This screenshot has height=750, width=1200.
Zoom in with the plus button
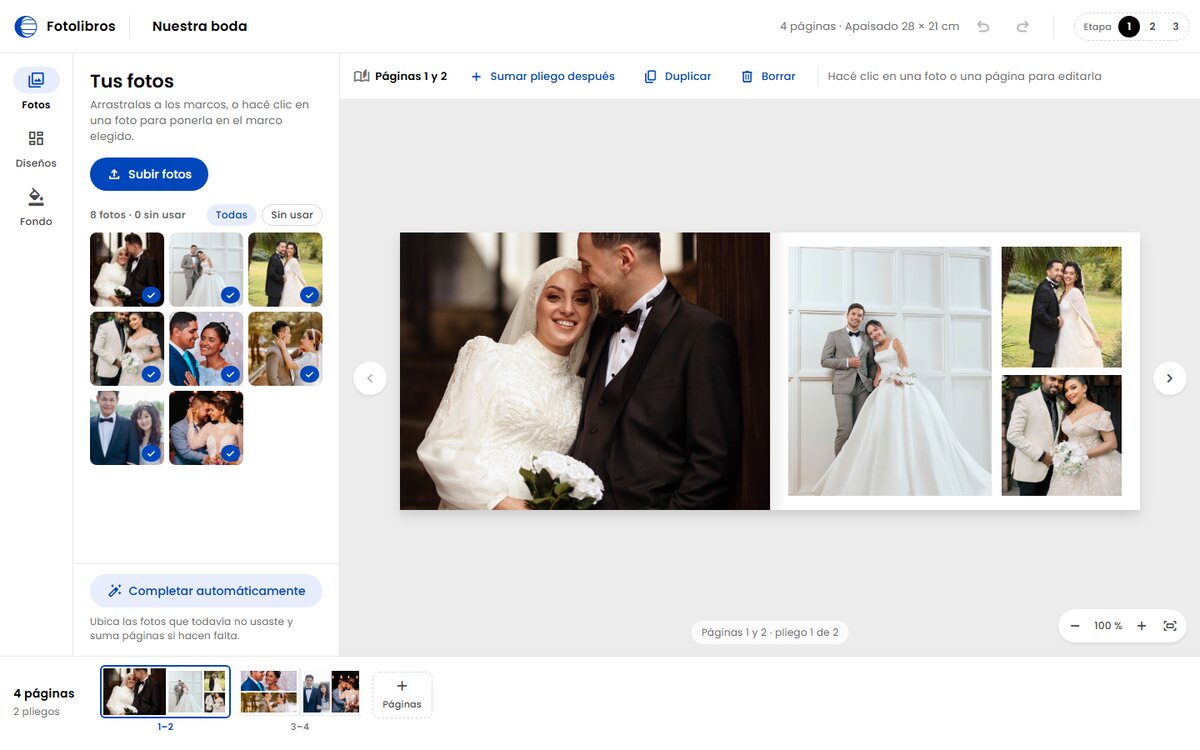point(1141,626)
